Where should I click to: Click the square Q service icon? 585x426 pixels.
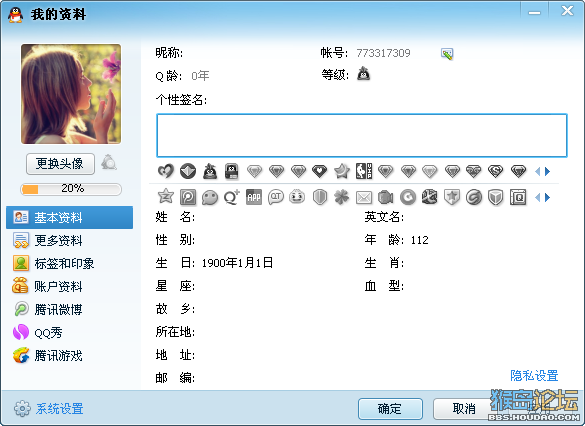[x=518, y=197]
